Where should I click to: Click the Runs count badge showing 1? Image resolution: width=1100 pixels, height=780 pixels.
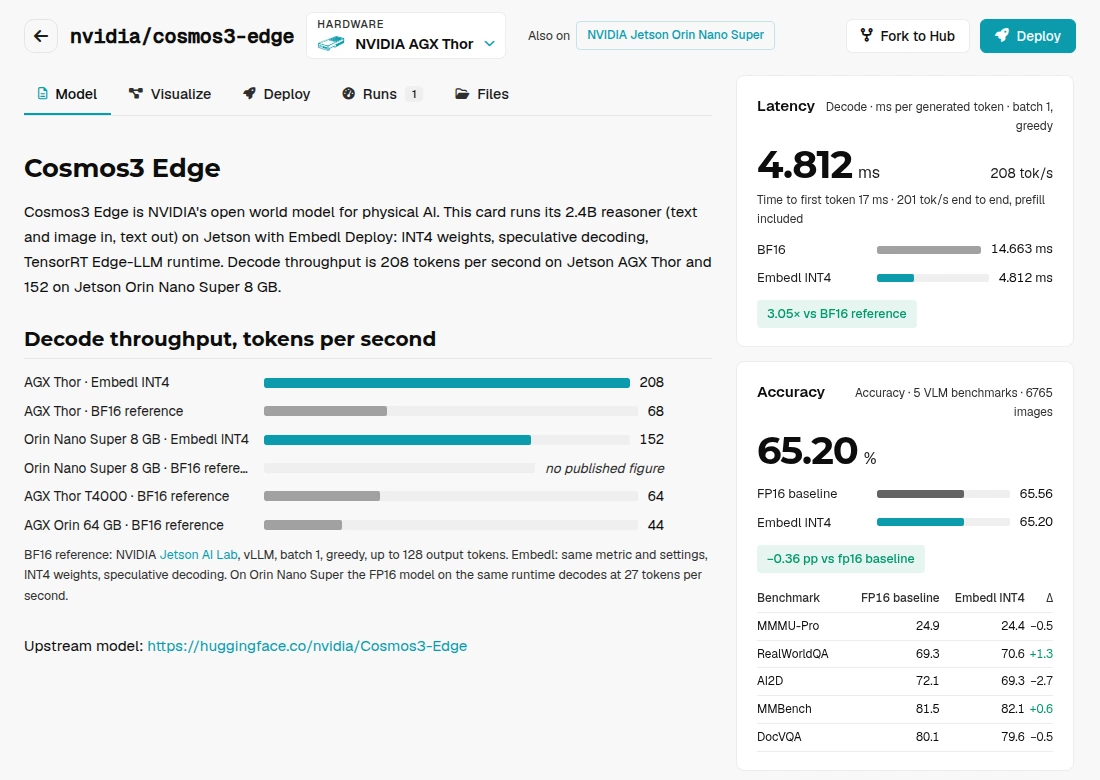(414, 94)
